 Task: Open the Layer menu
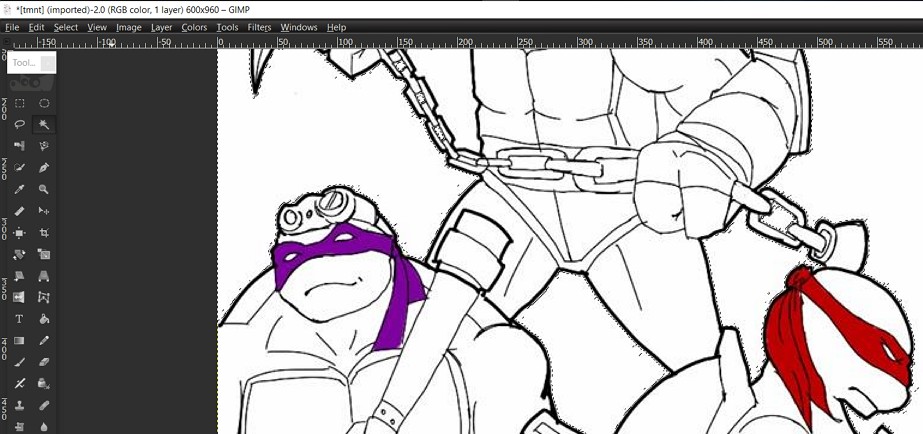(161, 27)
